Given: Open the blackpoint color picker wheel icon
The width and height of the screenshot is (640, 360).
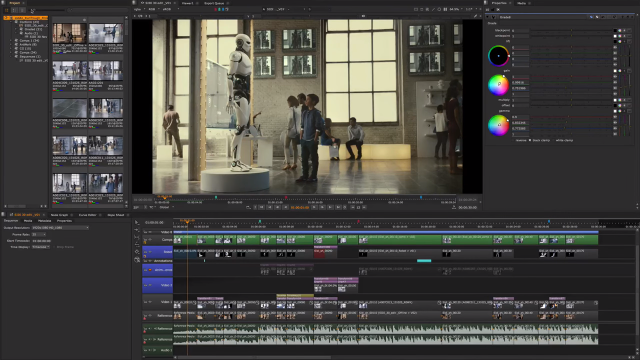Looking at the screenshot, I should (x=620, y=31).
